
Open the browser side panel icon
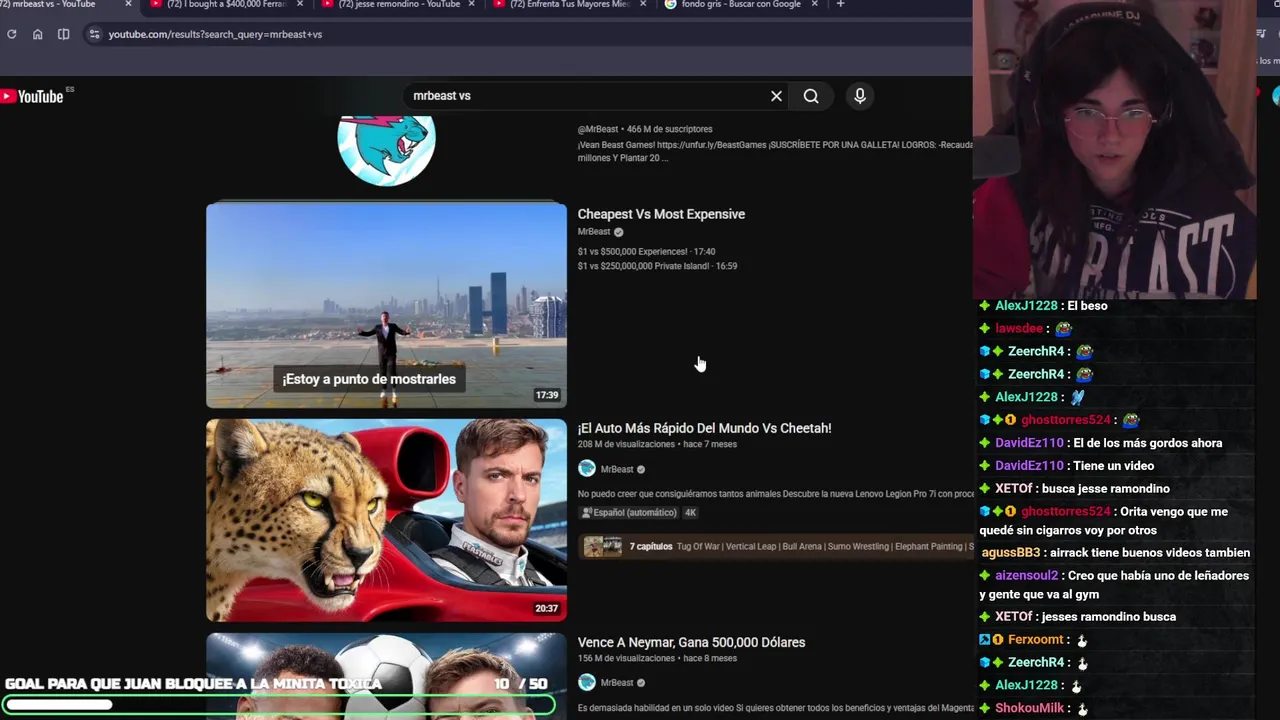point(63,34)
